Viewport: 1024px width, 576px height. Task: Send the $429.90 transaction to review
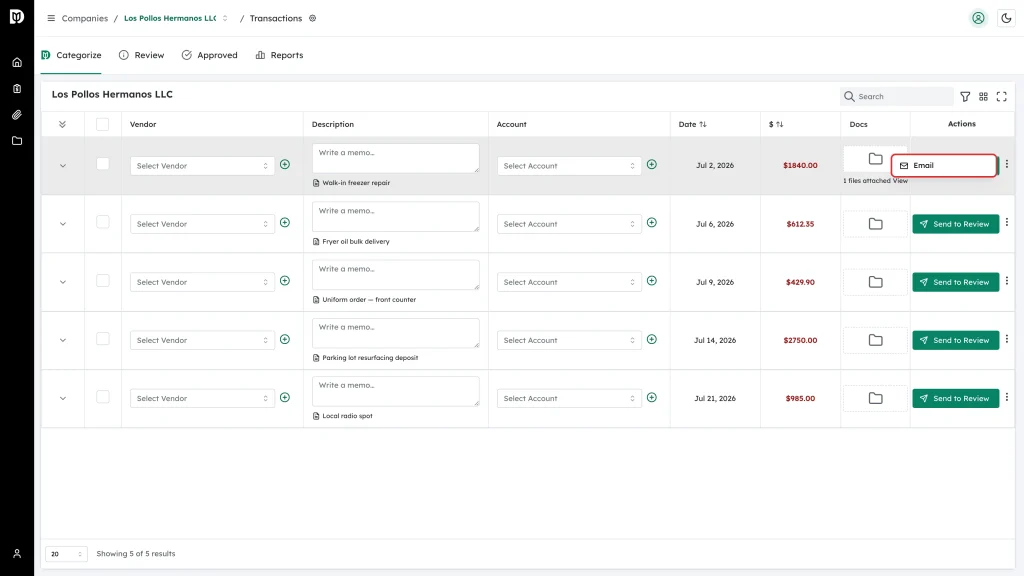click(x=955, y=282)
